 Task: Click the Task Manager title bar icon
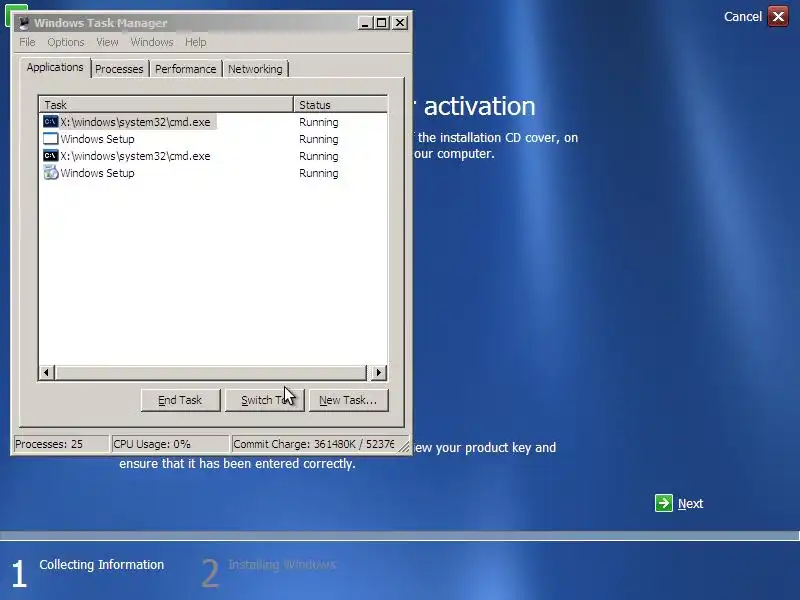[x=23, y=23]
